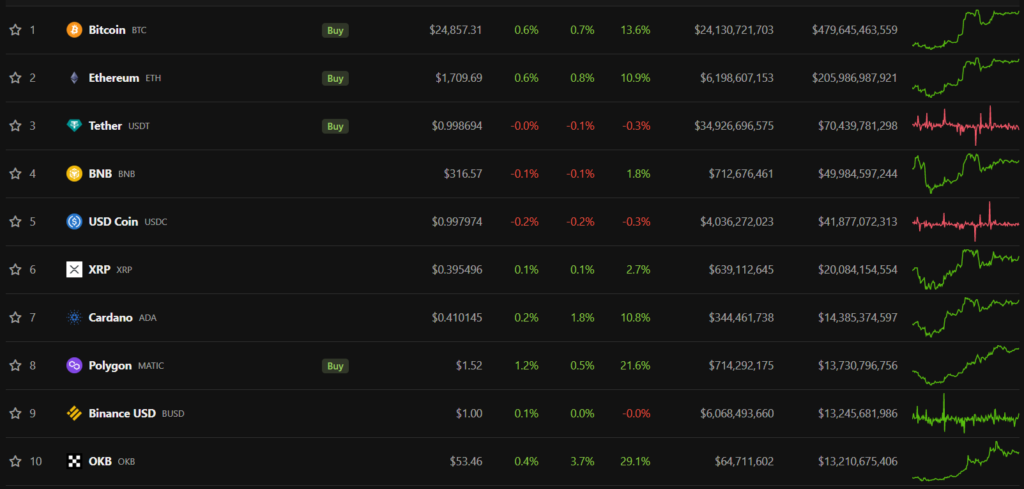The image size is (1024, 489).
Task: Open the Binance USD coin page link
Action: 121,413
